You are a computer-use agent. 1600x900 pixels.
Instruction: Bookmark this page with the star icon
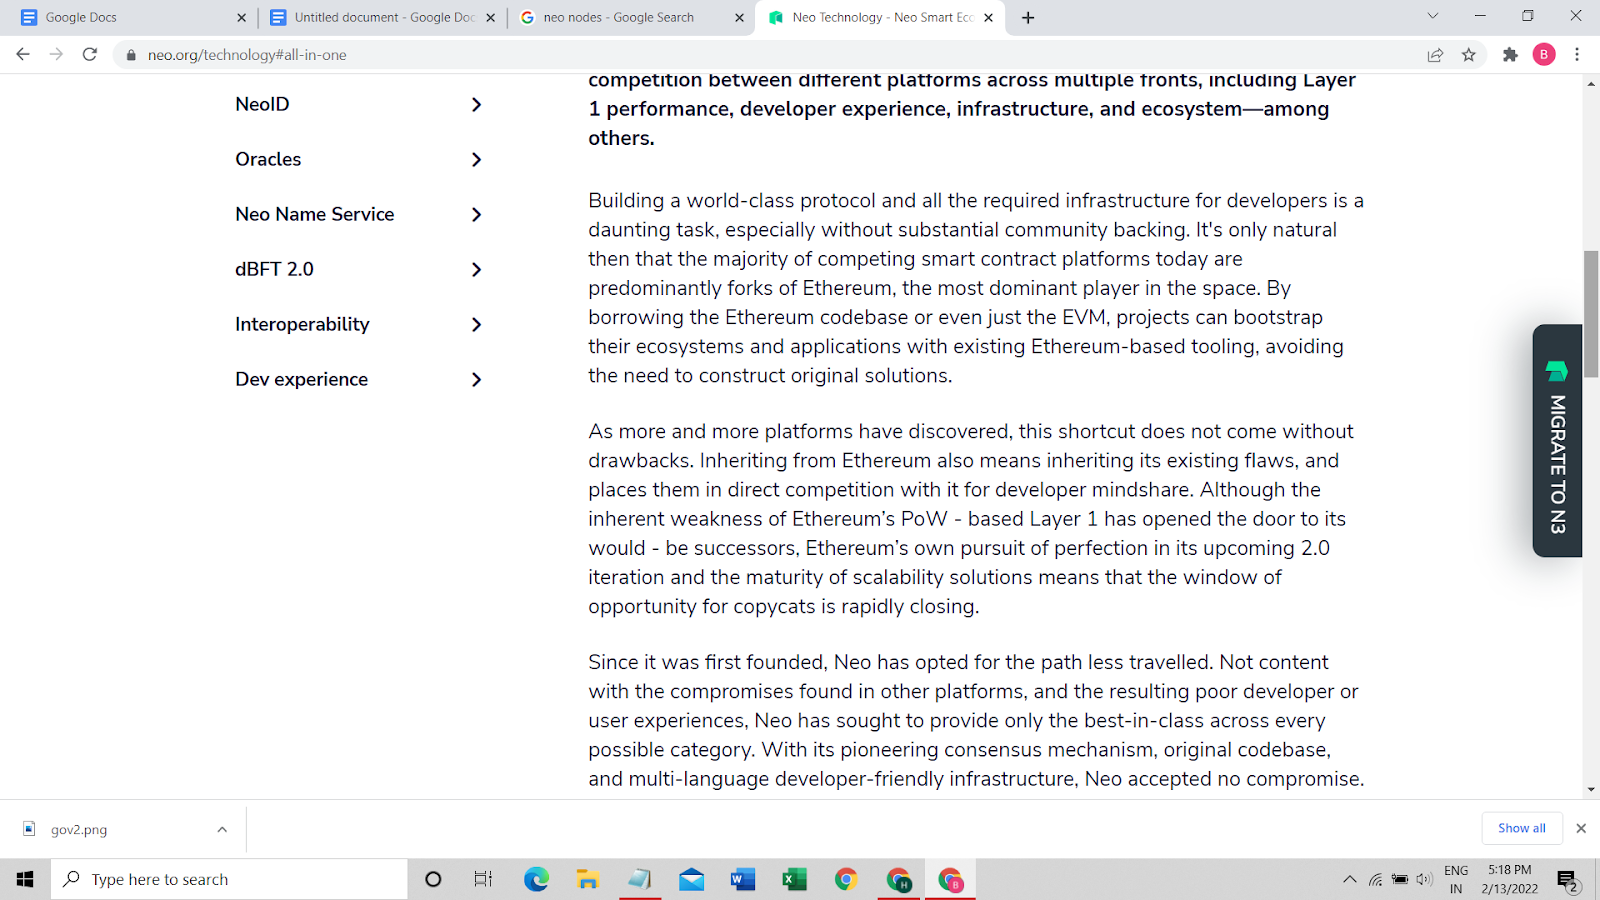1468,55
